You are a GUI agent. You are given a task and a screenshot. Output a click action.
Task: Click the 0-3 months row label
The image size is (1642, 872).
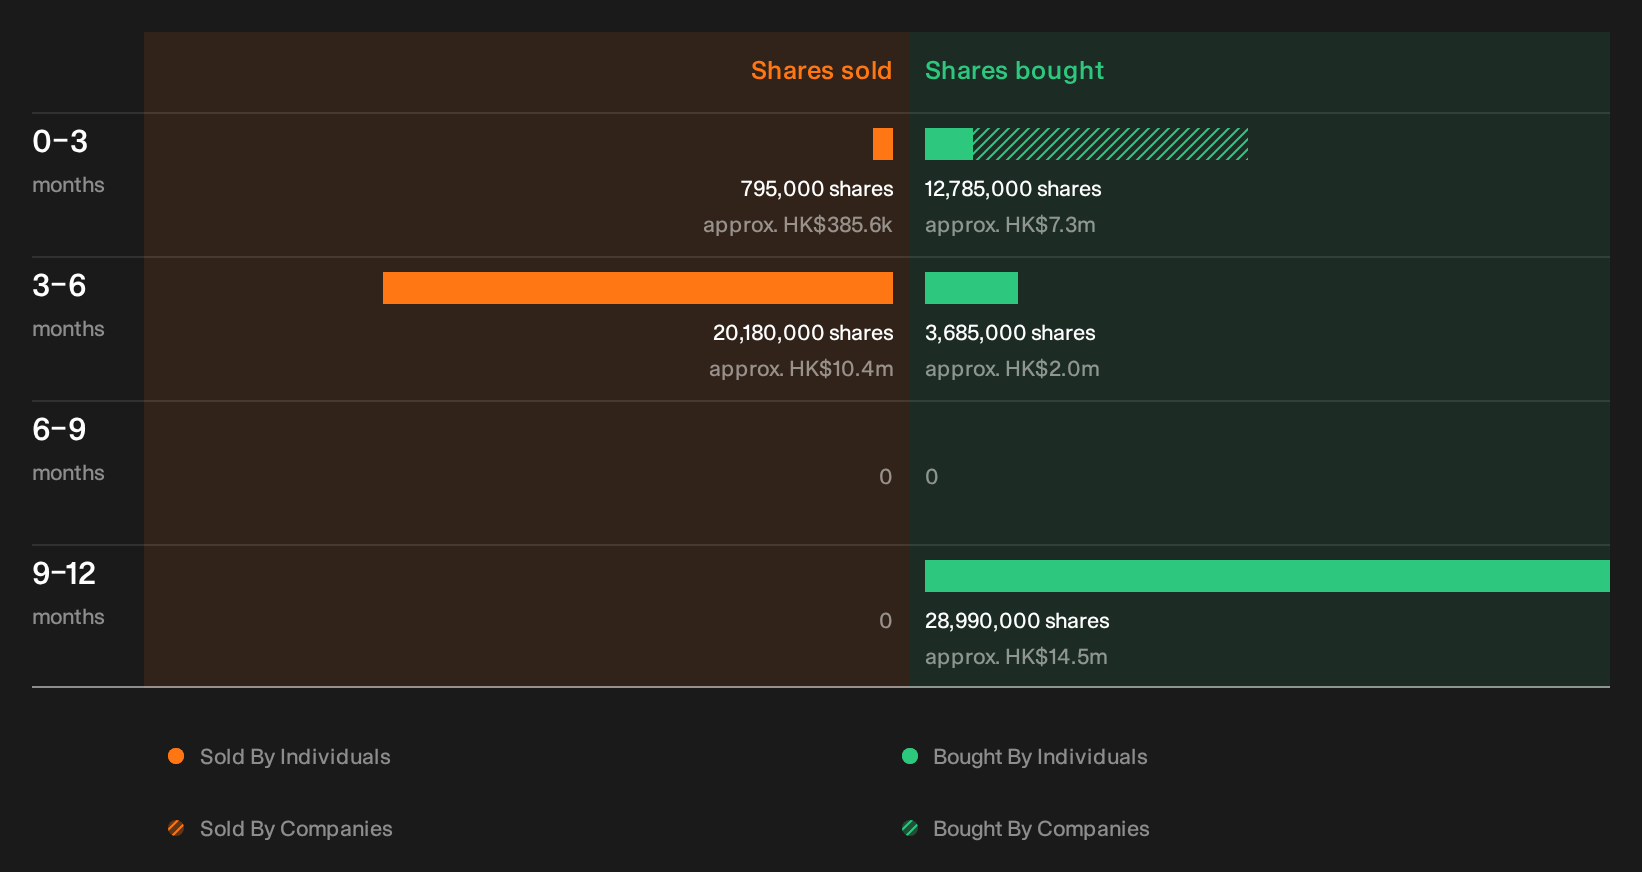68,161
